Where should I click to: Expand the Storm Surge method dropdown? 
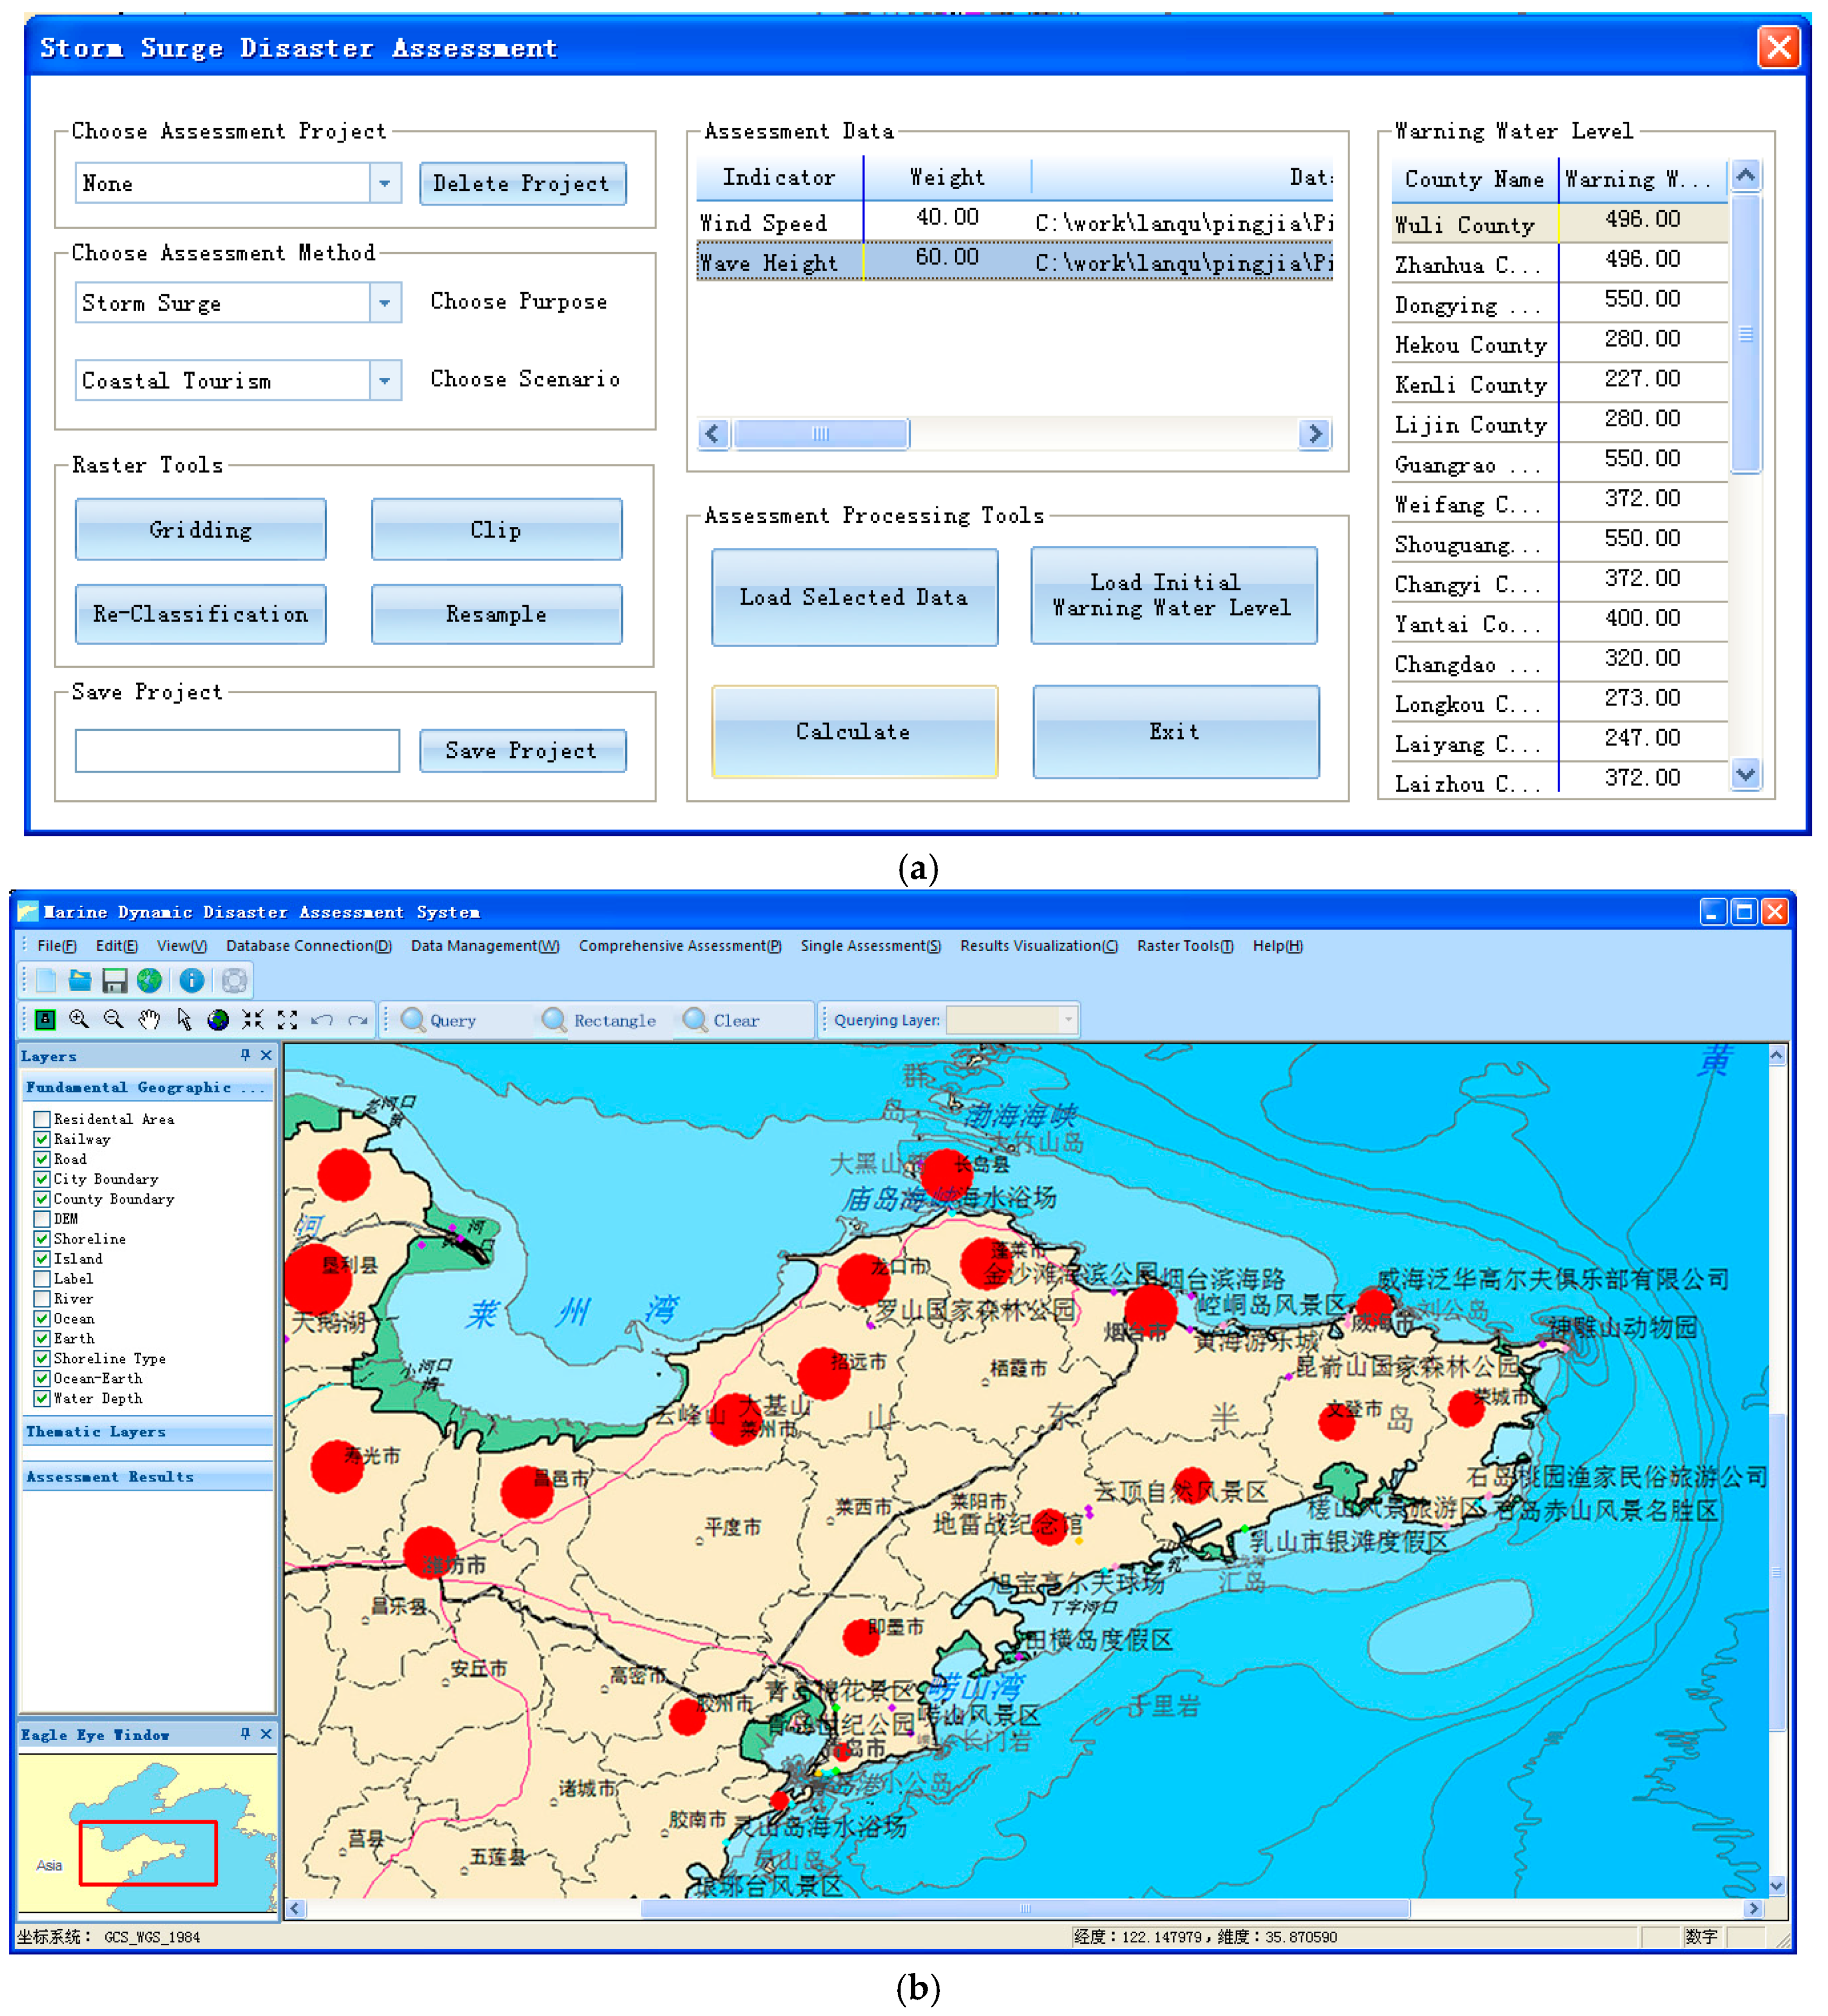385,302
